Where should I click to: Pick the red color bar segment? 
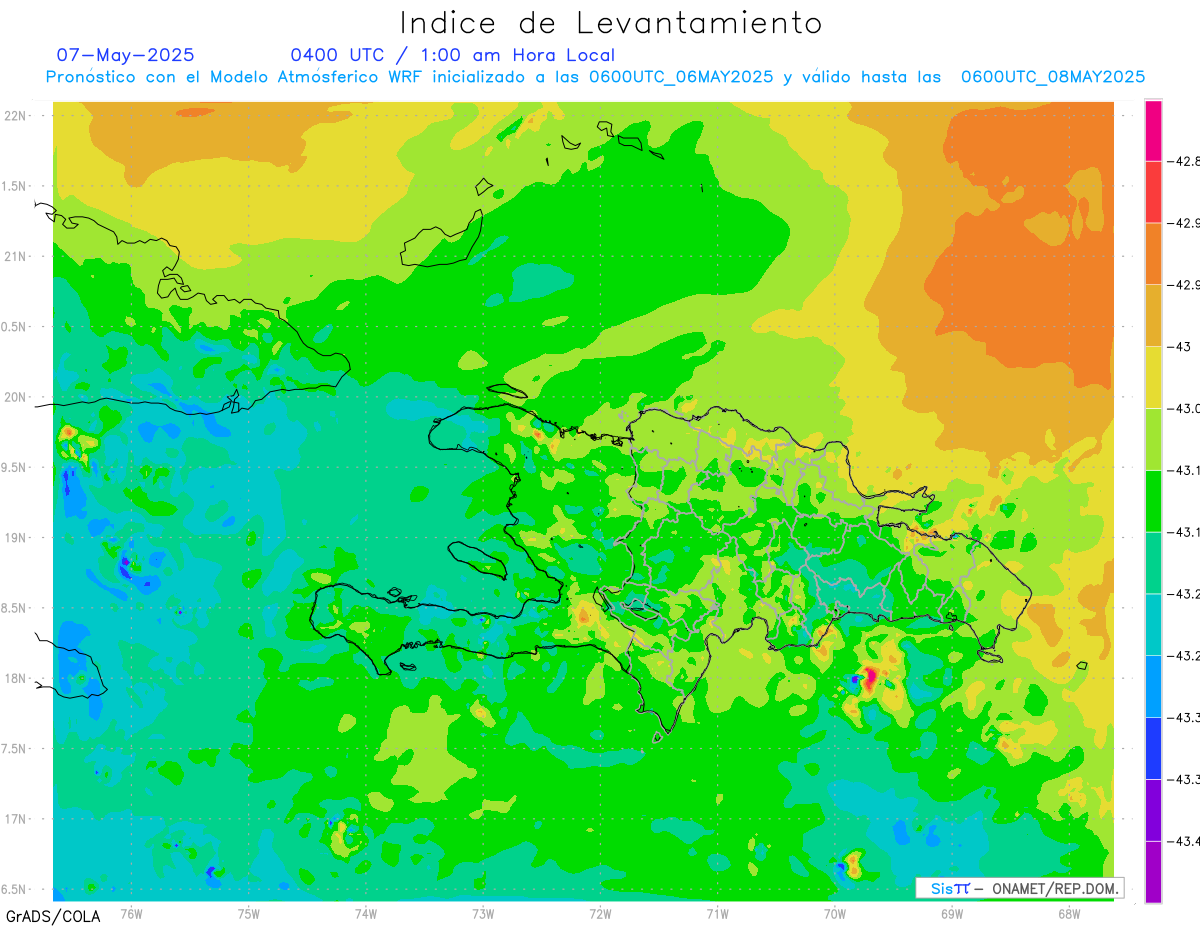[x=1153, y=192]
